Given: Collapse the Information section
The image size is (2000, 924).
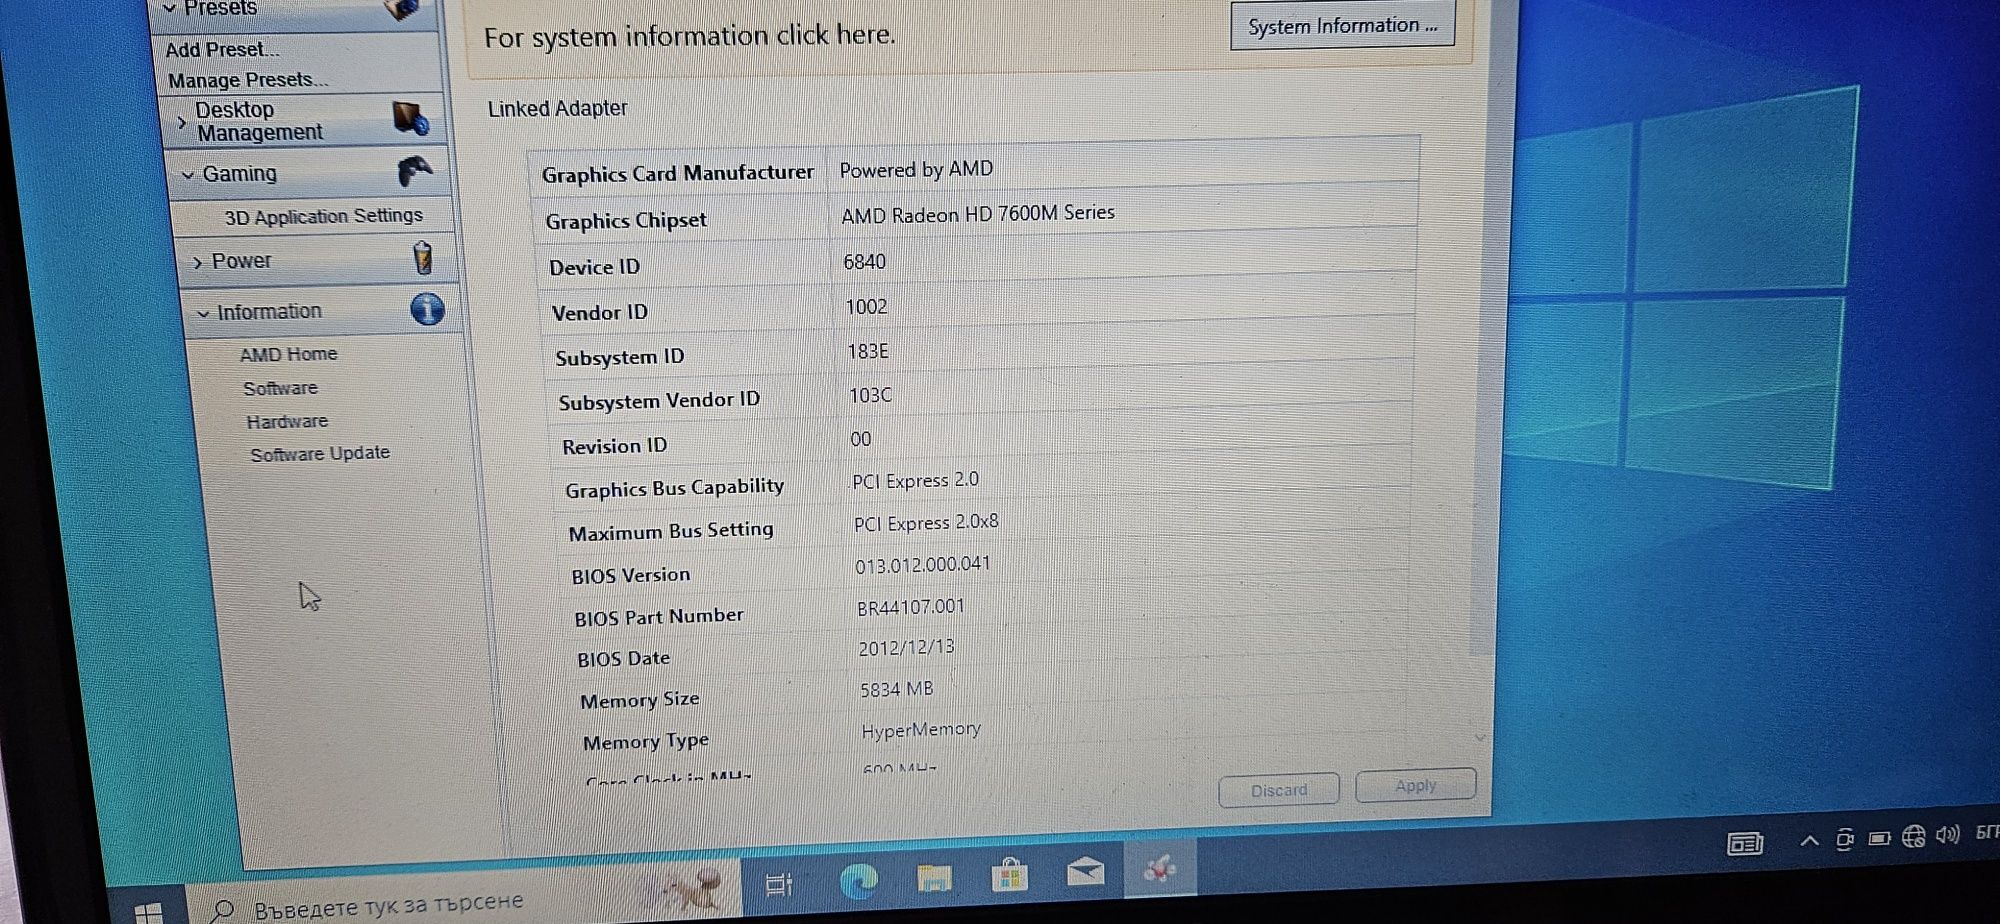Looking at the screenshot, I should point(203,314).
